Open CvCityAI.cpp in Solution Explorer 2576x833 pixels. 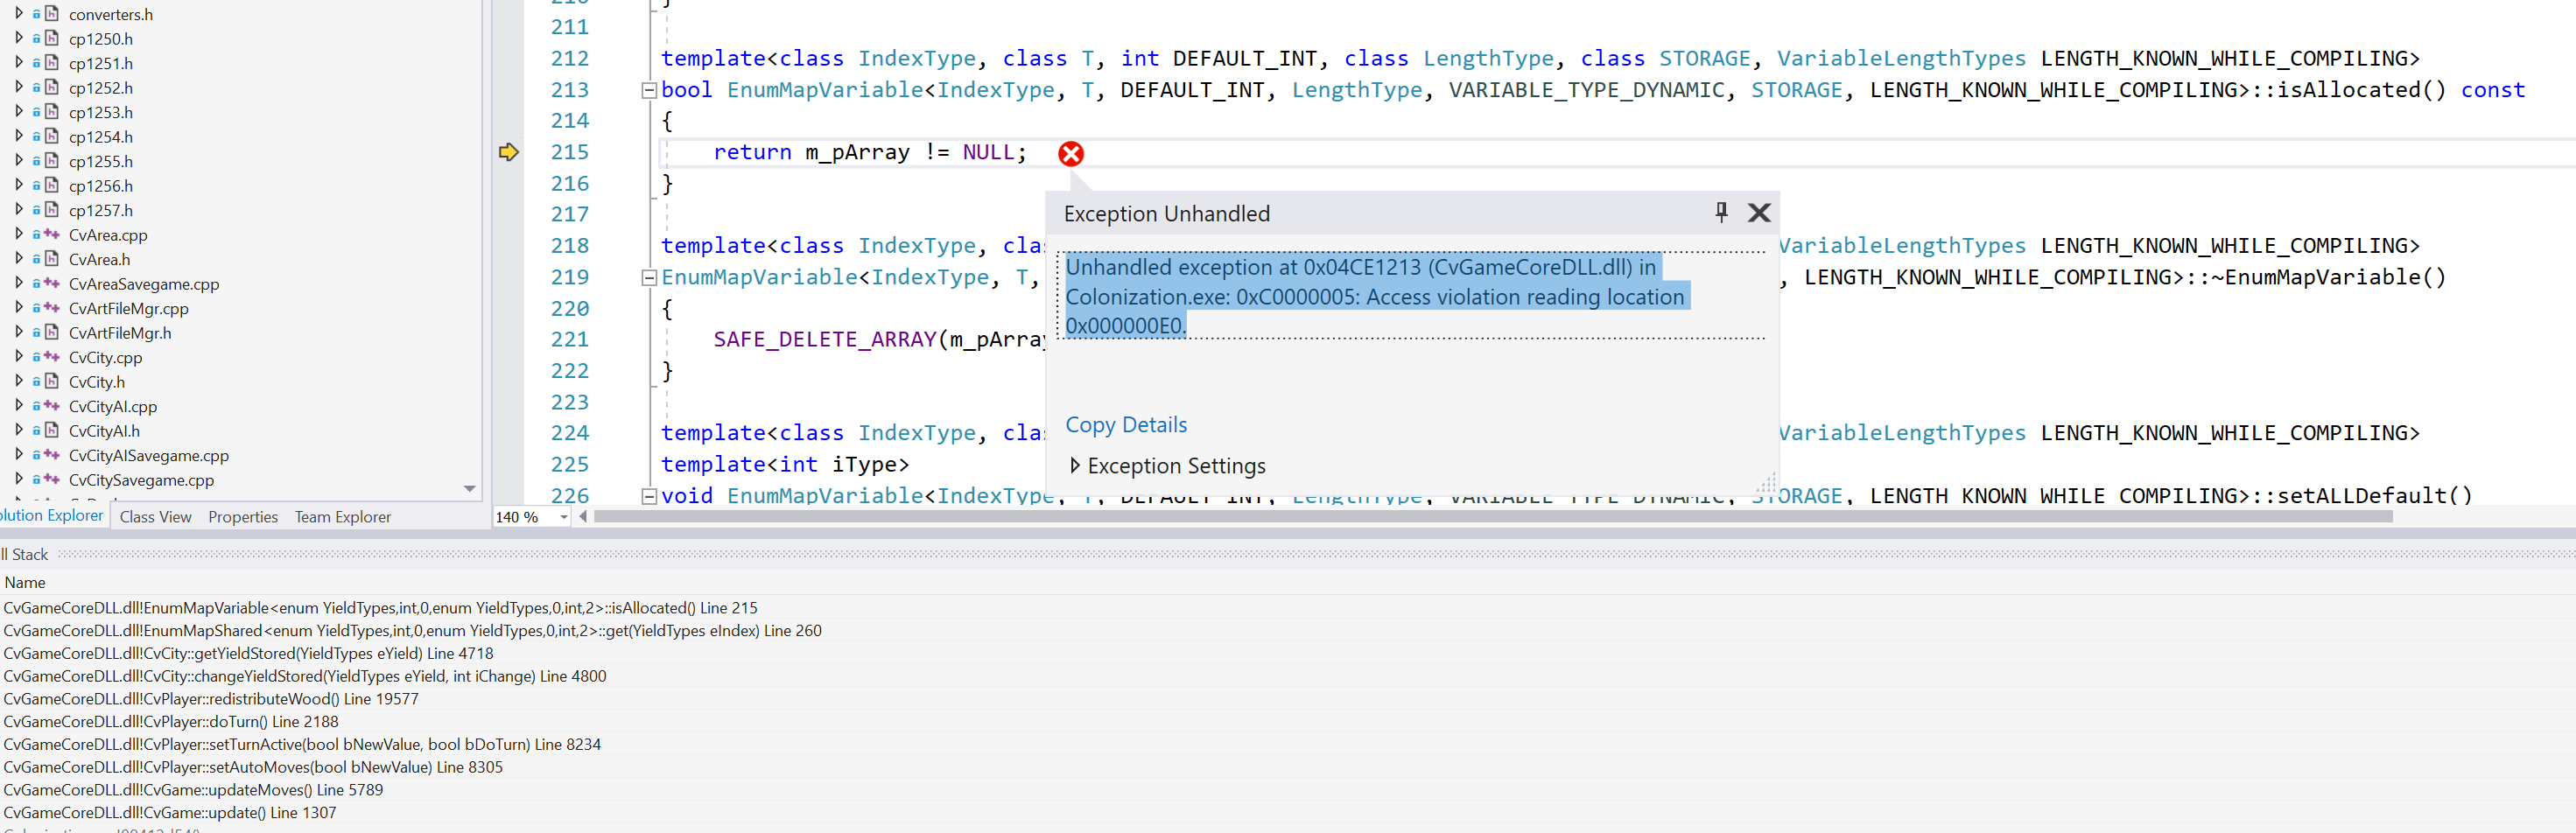[112, 406]
